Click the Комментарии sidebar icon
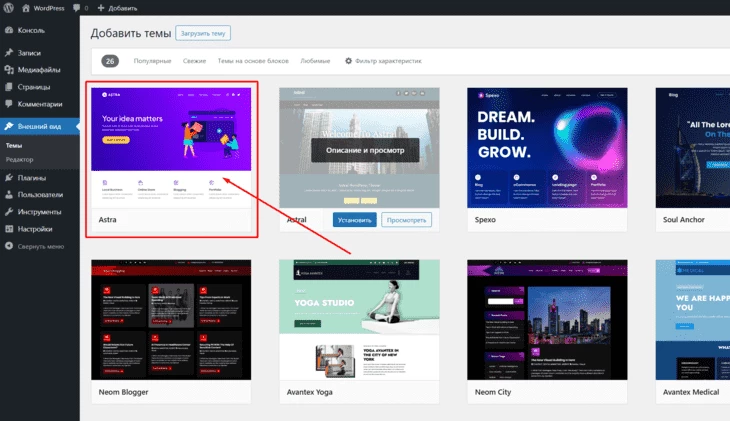 (9, 104)
